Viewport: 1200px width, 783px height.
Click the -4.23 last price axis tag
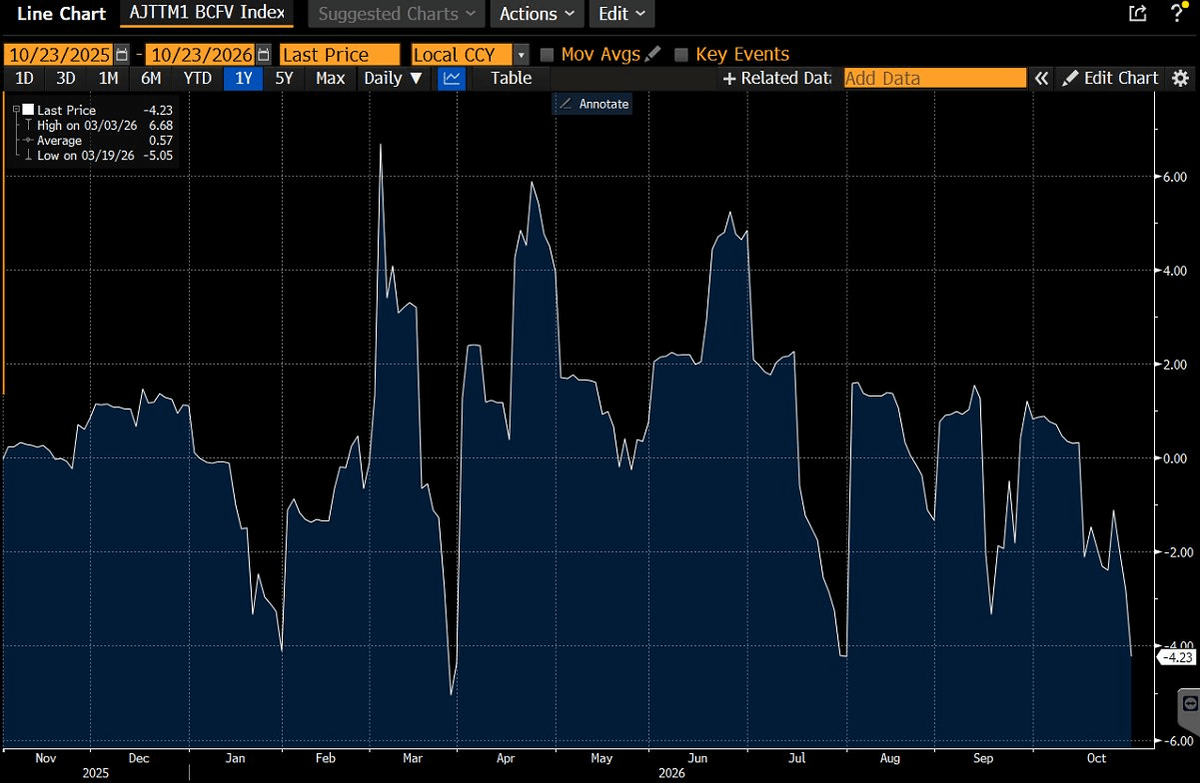point(1176,657)
